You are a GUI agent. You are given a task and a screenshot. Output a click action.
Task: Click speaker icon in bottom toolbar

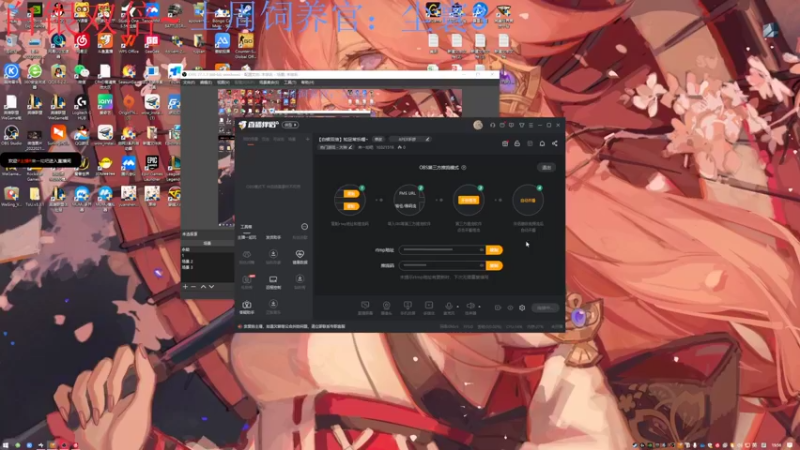tap(470, 307)
